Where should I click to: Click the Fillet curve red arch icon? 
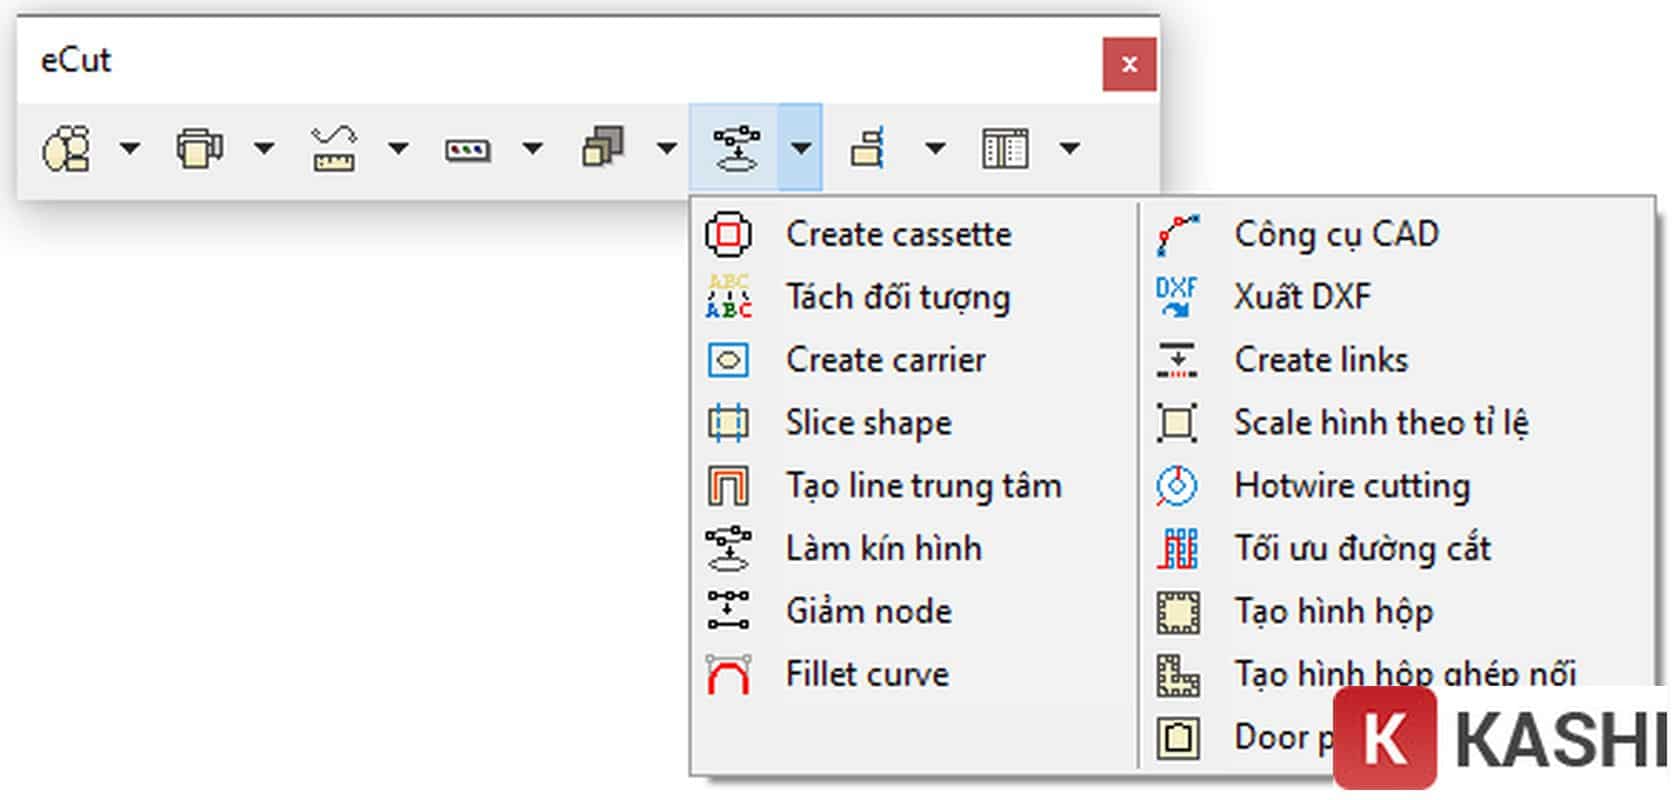coord(728,675)
